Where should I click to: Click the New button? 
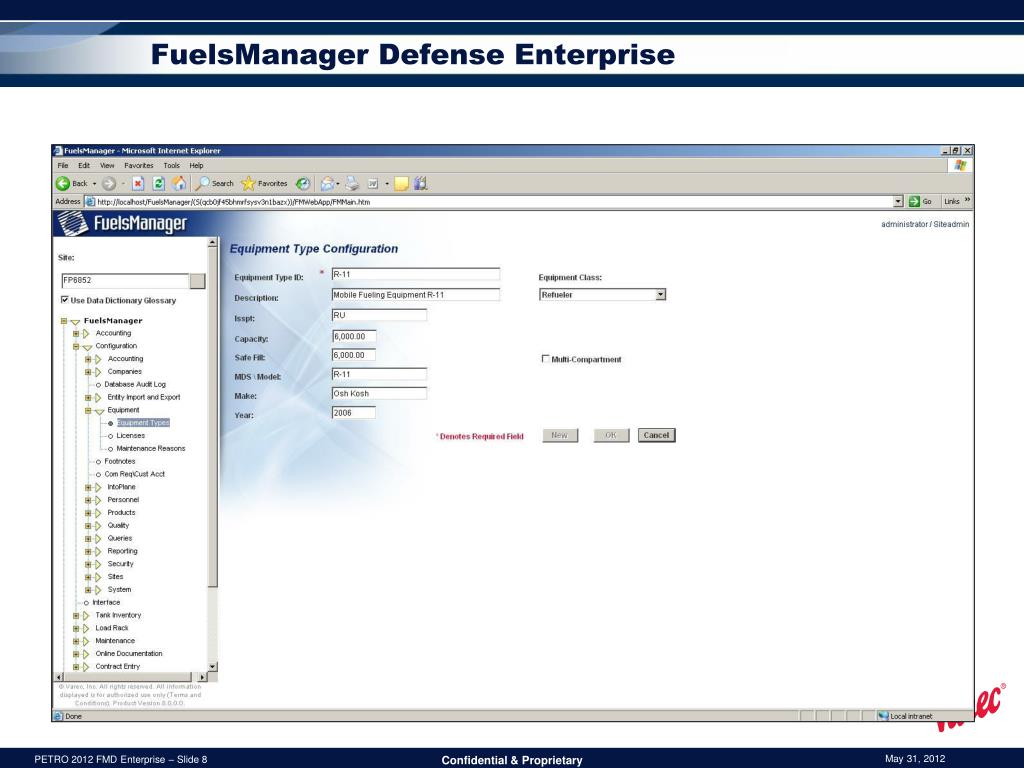click(560, 436)
